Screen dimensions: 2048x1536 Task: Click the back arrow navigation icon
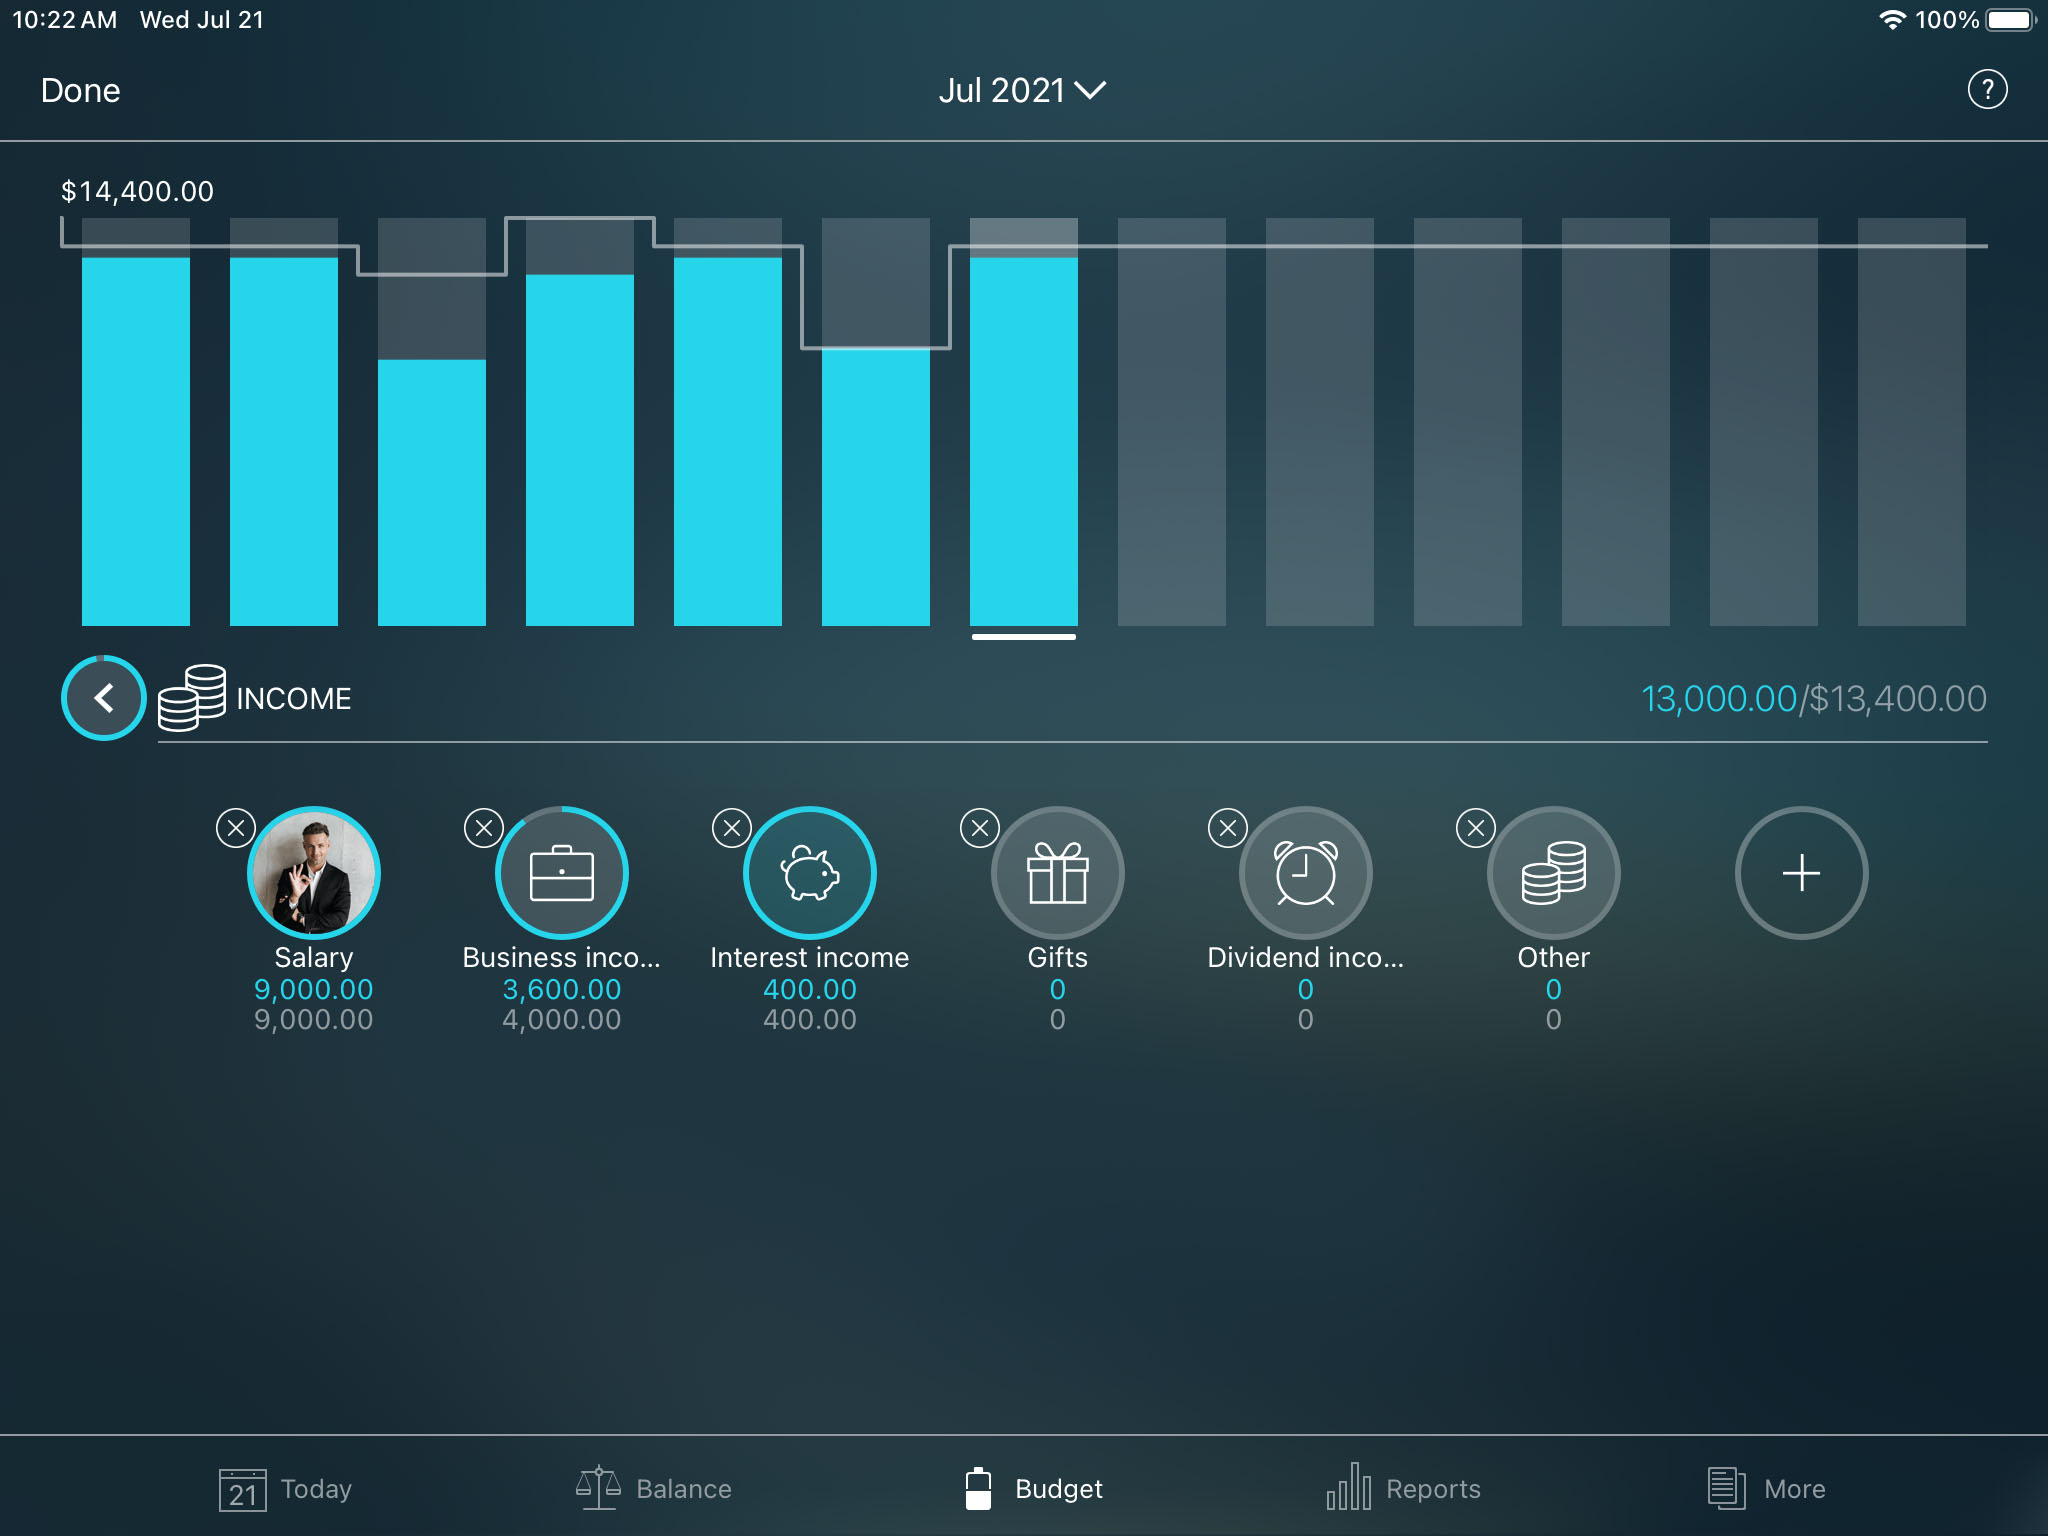pos(103,699)
